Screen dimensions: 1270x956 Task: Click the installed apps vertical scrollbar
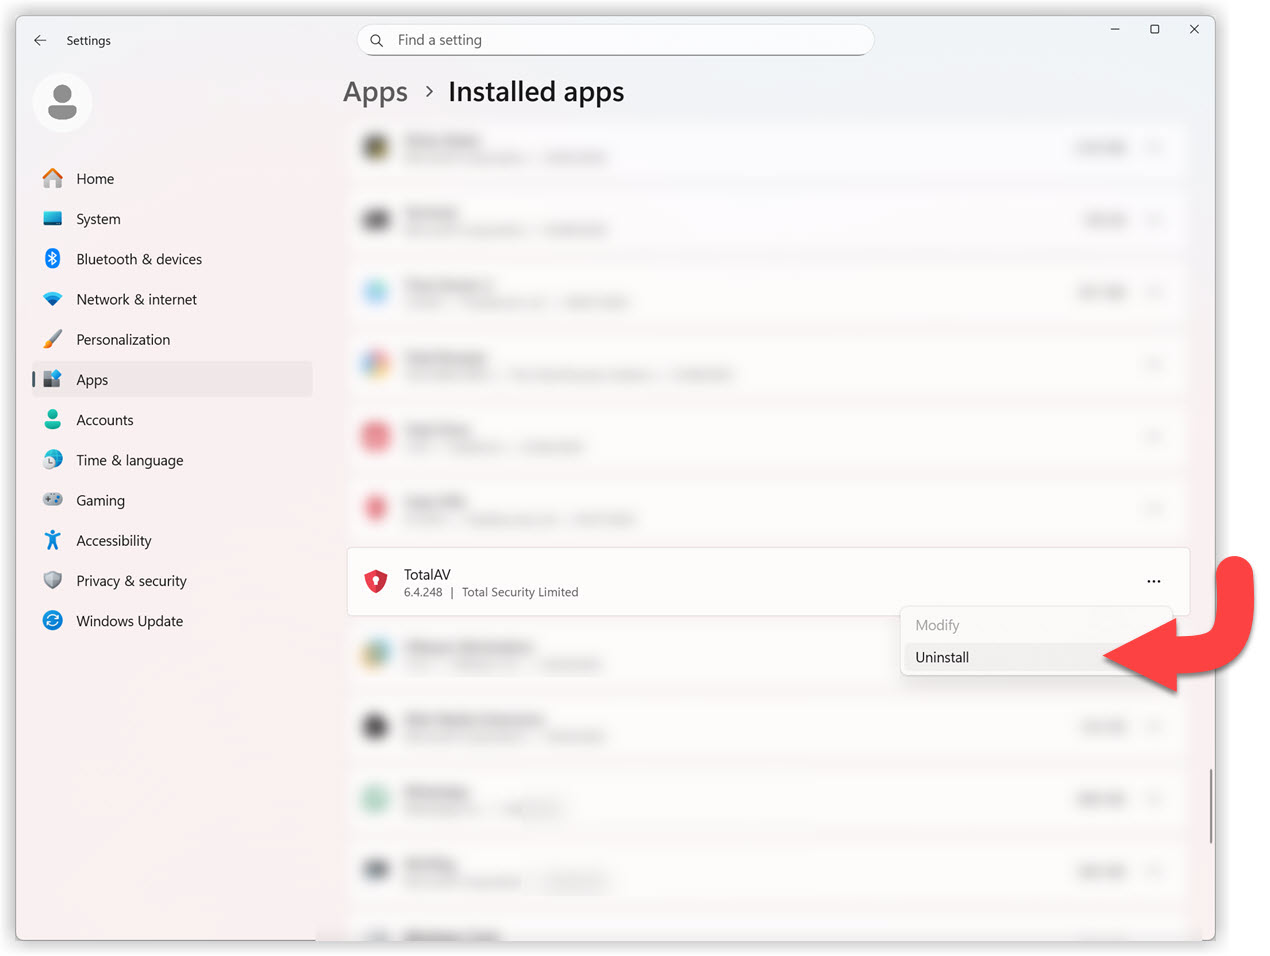pos(1210,805)
